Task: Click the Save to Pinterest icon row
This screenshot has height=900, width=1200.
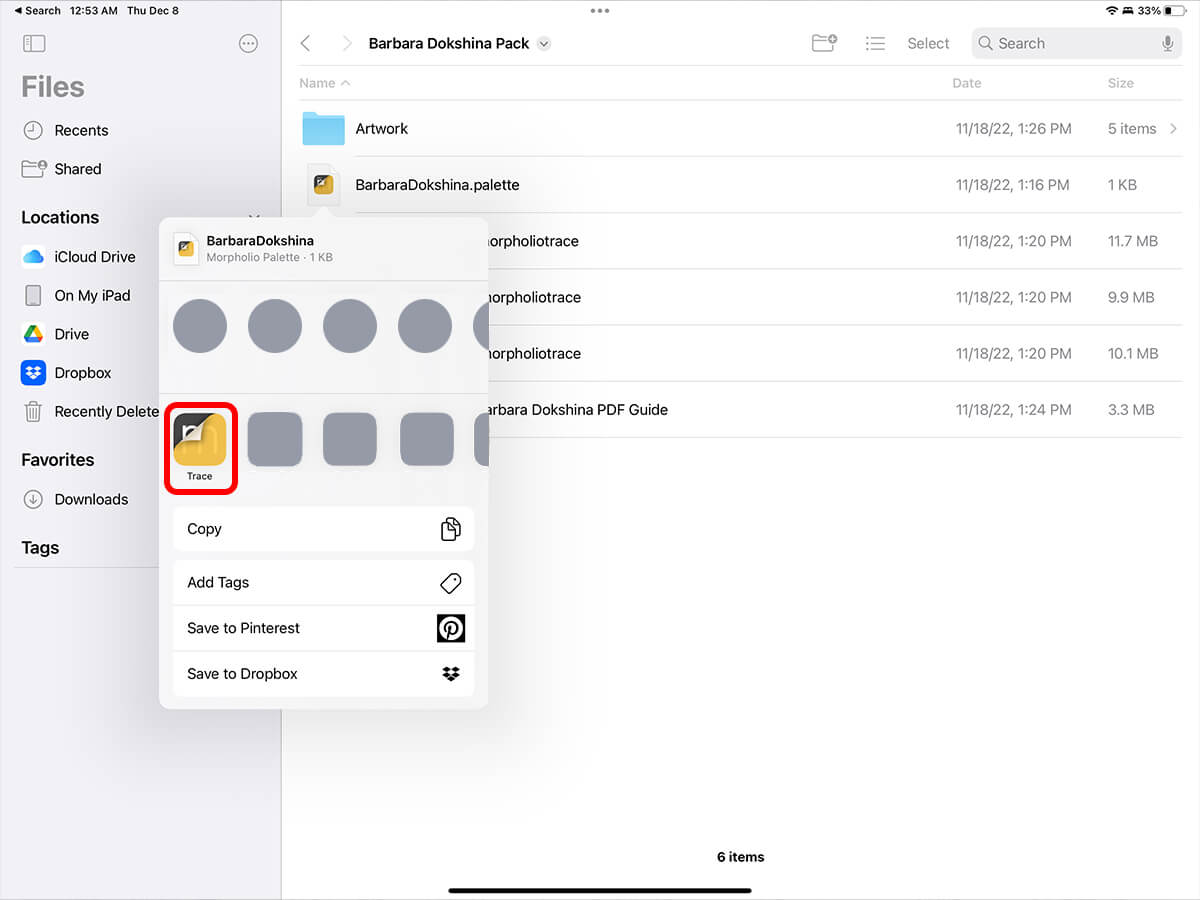Action: point(323,628)
